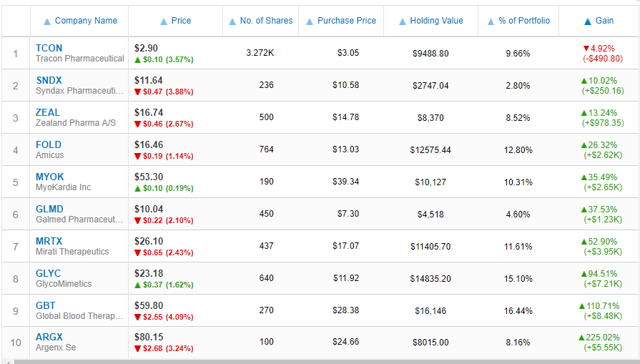The width and height of the screenshot is (640, 364).
Task: Click the $2.90 price for TCON
Action: 146,48
